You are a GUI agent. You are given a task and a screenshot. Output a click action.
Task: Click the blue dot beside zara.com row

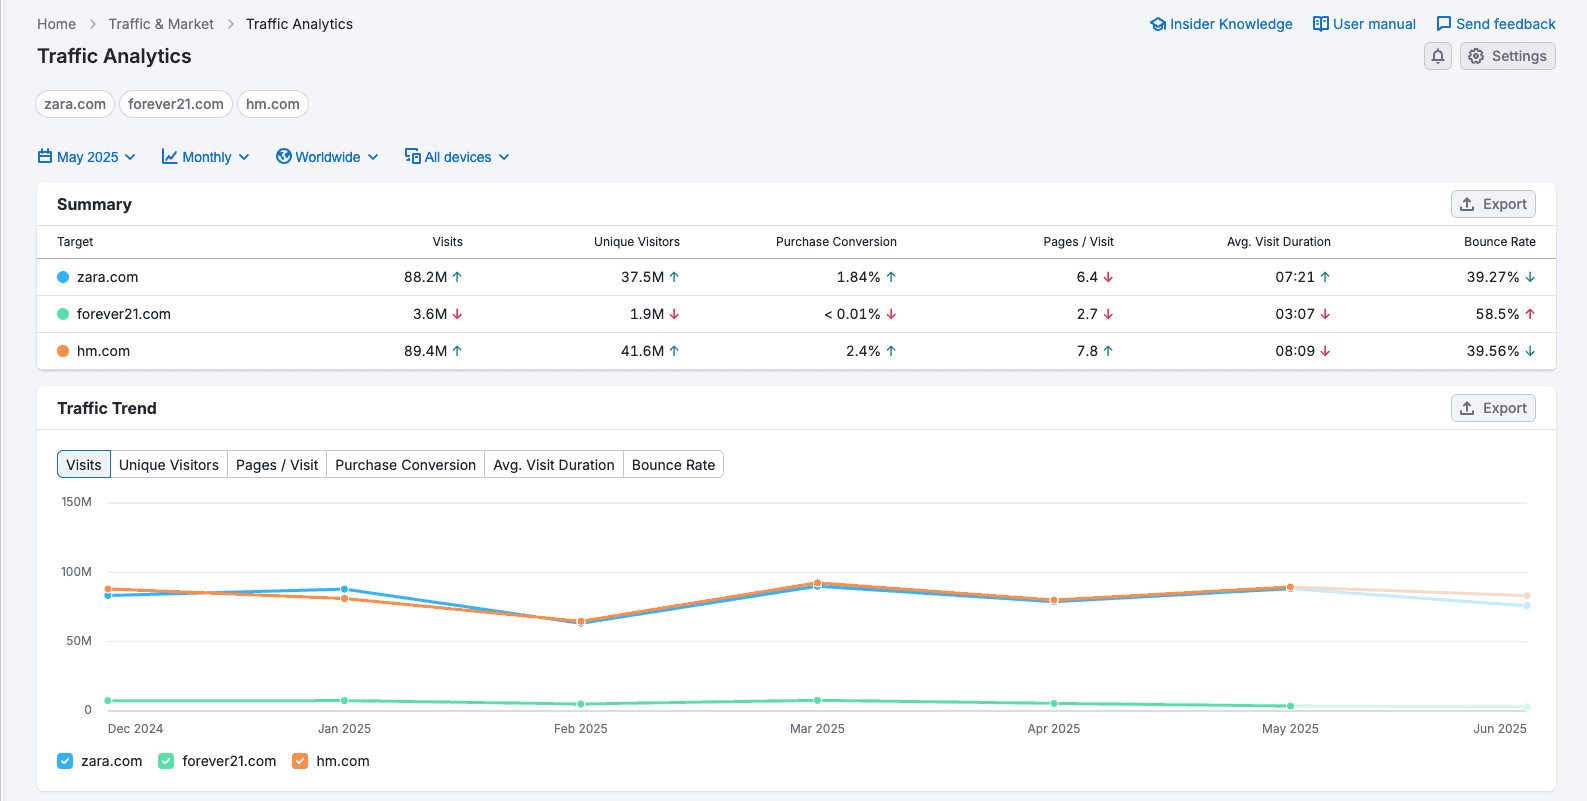point(63,277)
